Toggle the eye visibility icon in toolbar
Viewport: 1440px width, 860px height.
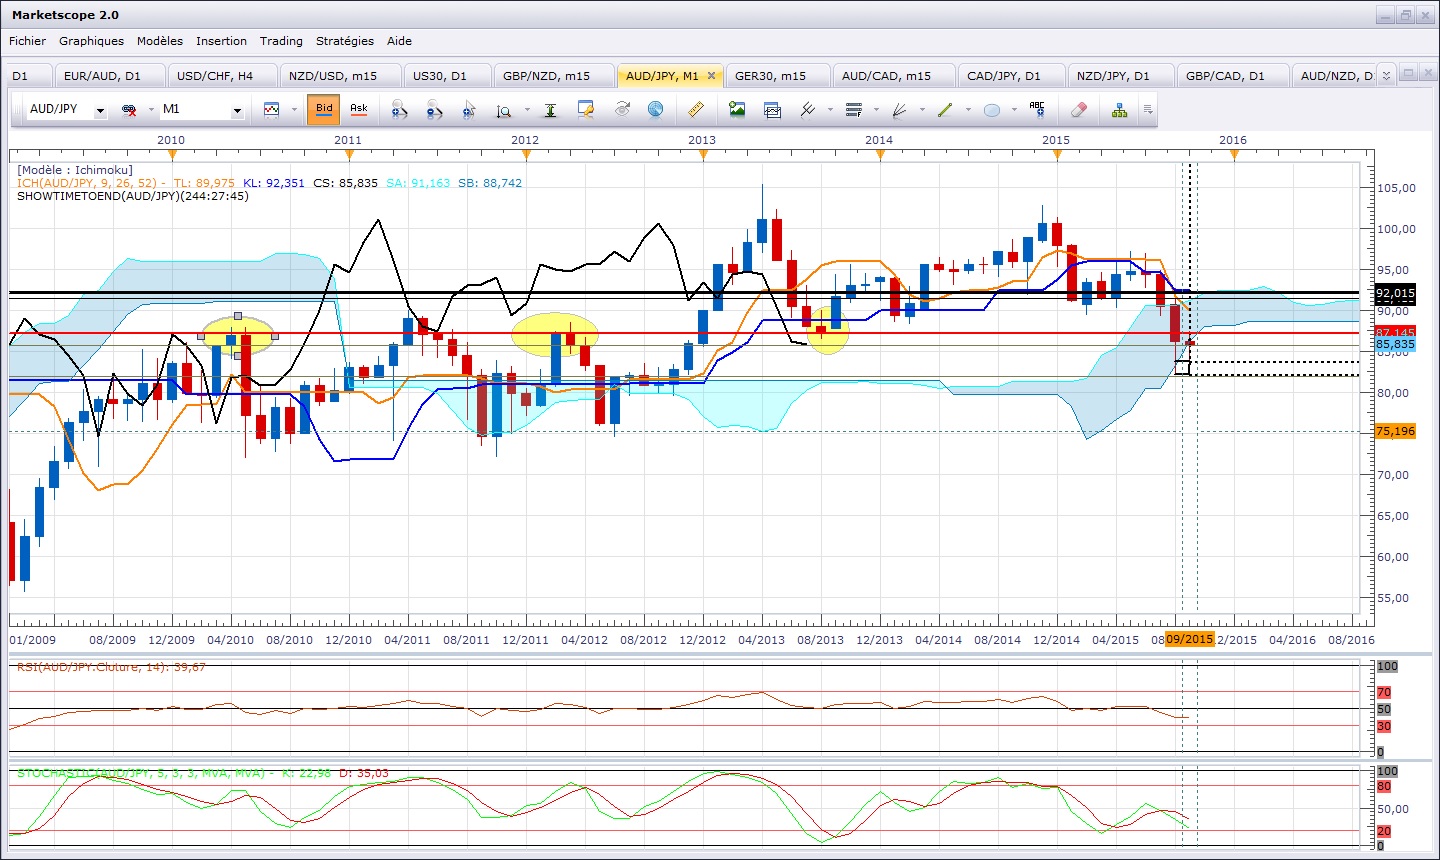pyautogui.click(x=622, y=109)
